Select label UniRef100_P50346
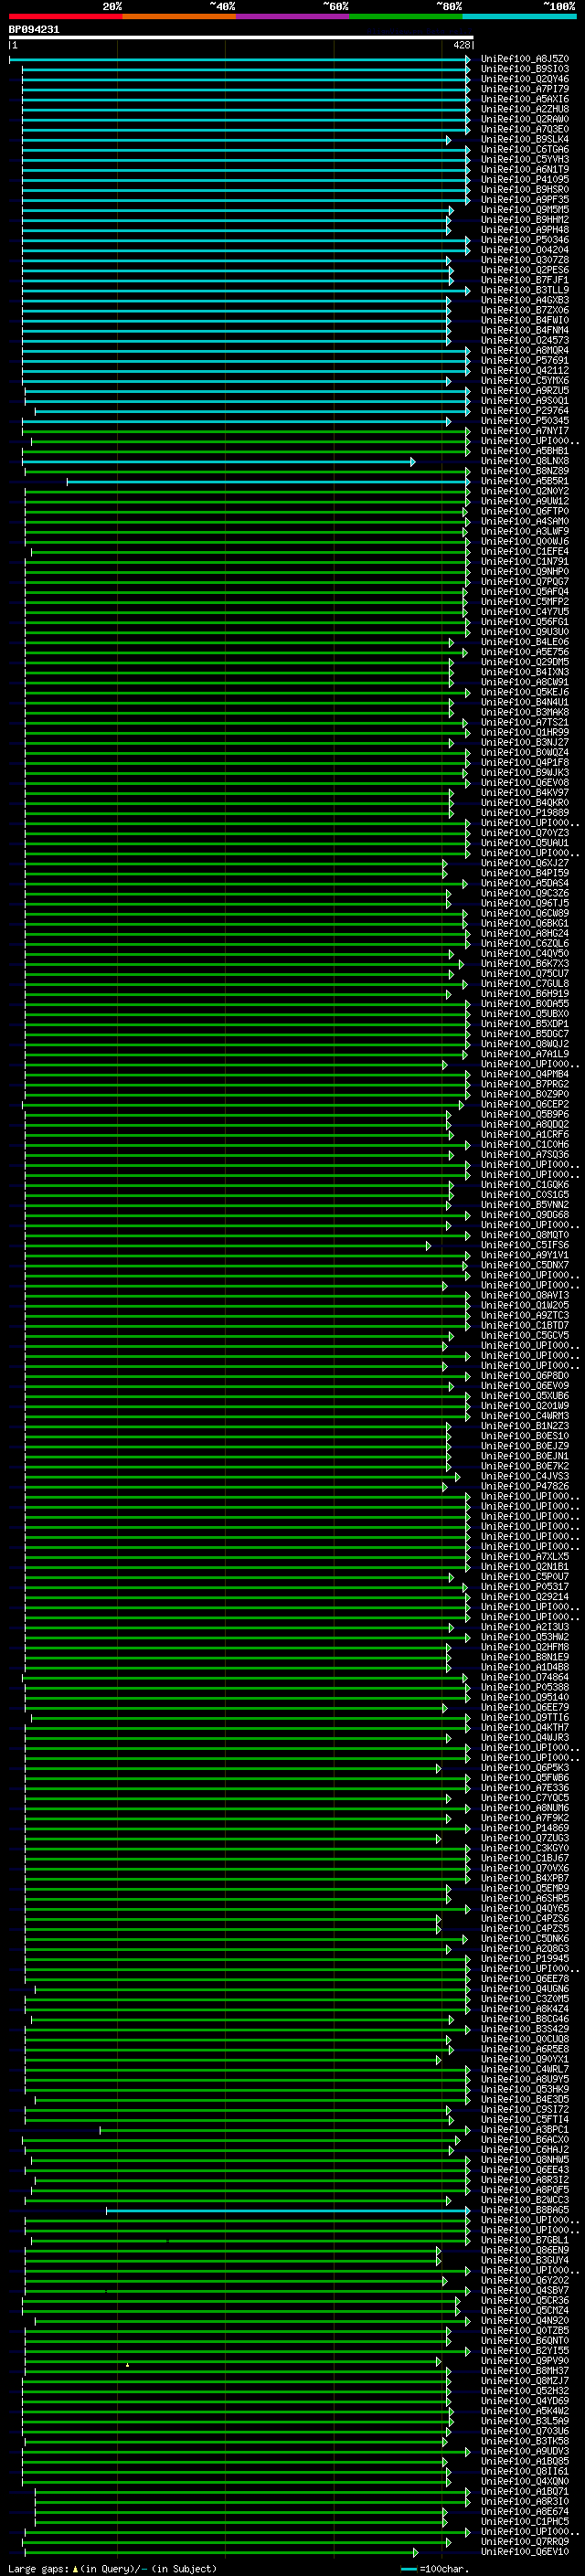 point(525,240)
